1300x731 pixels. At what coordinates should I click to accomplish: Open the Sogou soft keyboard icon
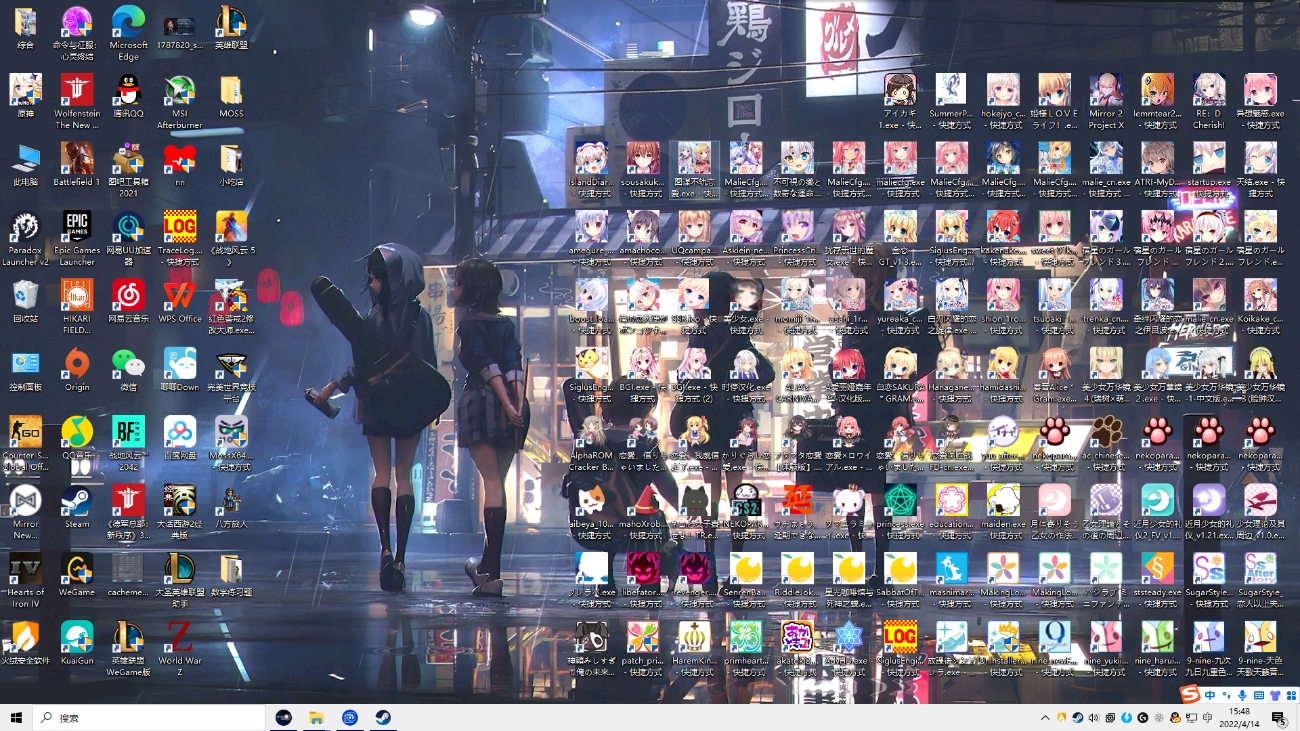tap(1259, 695)
